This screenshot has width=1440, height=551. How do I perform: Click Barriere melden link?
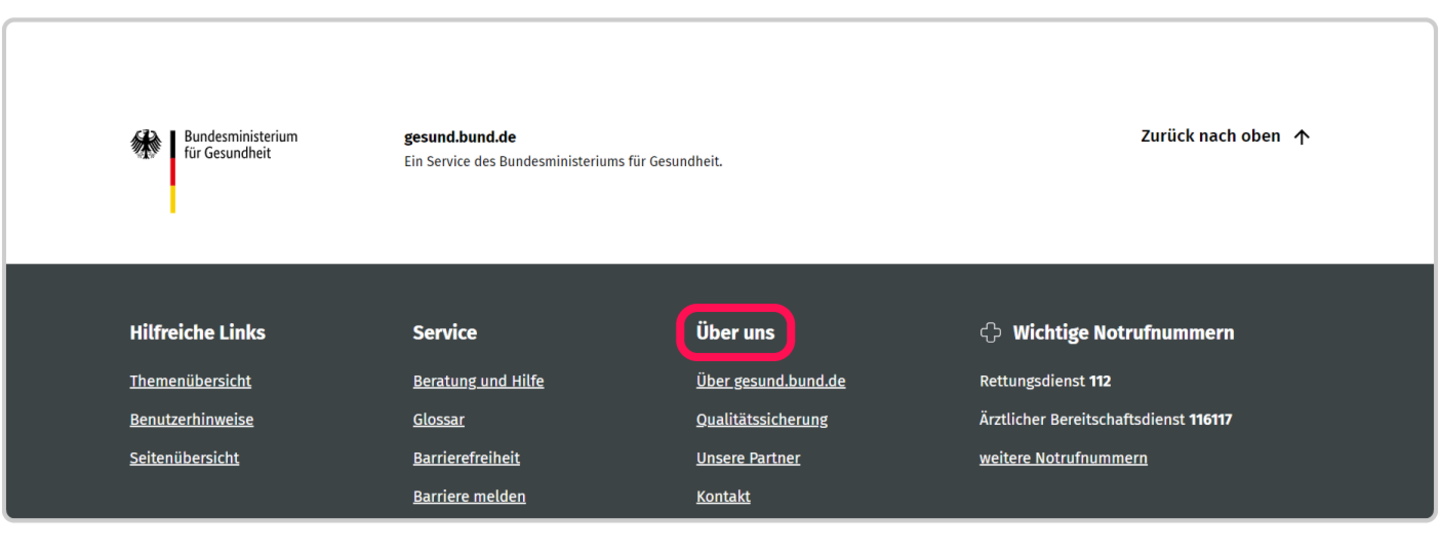[469, 497]
